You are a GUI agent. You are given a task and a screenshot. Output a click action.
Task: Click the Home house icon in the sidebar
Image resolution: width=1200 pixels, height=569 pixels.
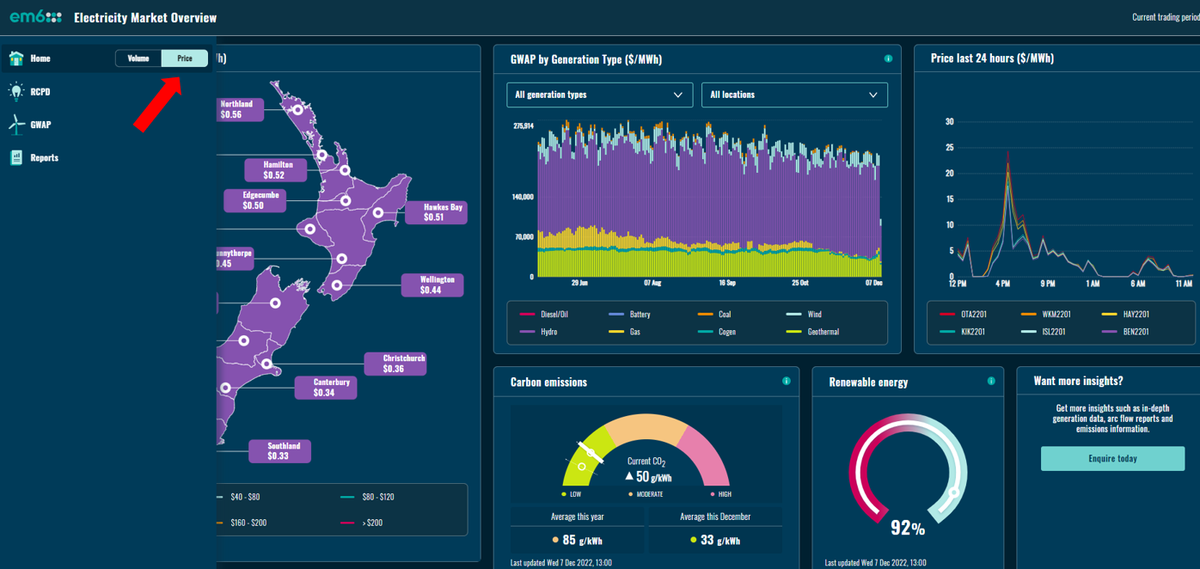click(x=16, y=58)
